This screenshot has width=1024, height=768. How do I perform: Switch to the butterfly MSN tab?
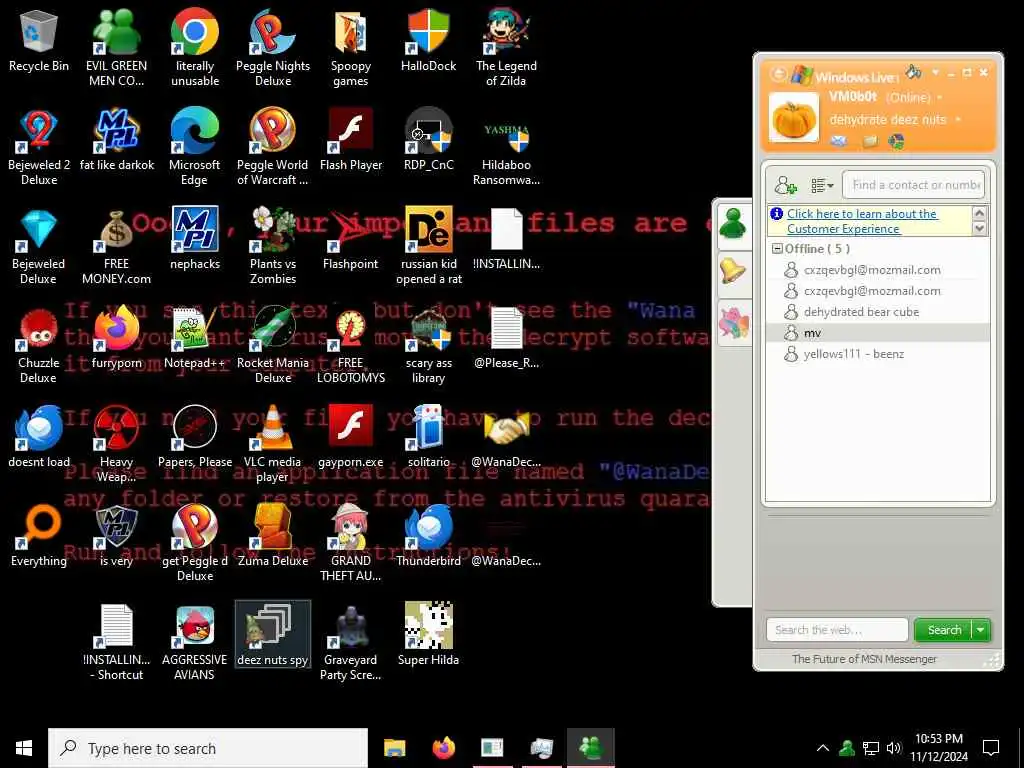click(734, 322)
